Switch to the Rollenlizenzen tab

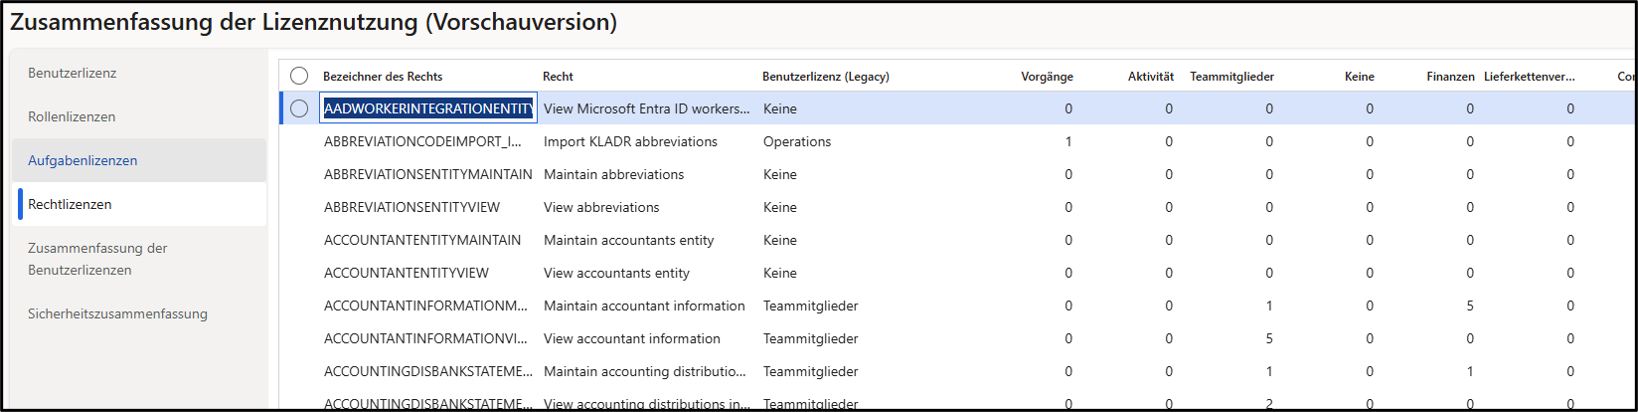click(72, 117)
